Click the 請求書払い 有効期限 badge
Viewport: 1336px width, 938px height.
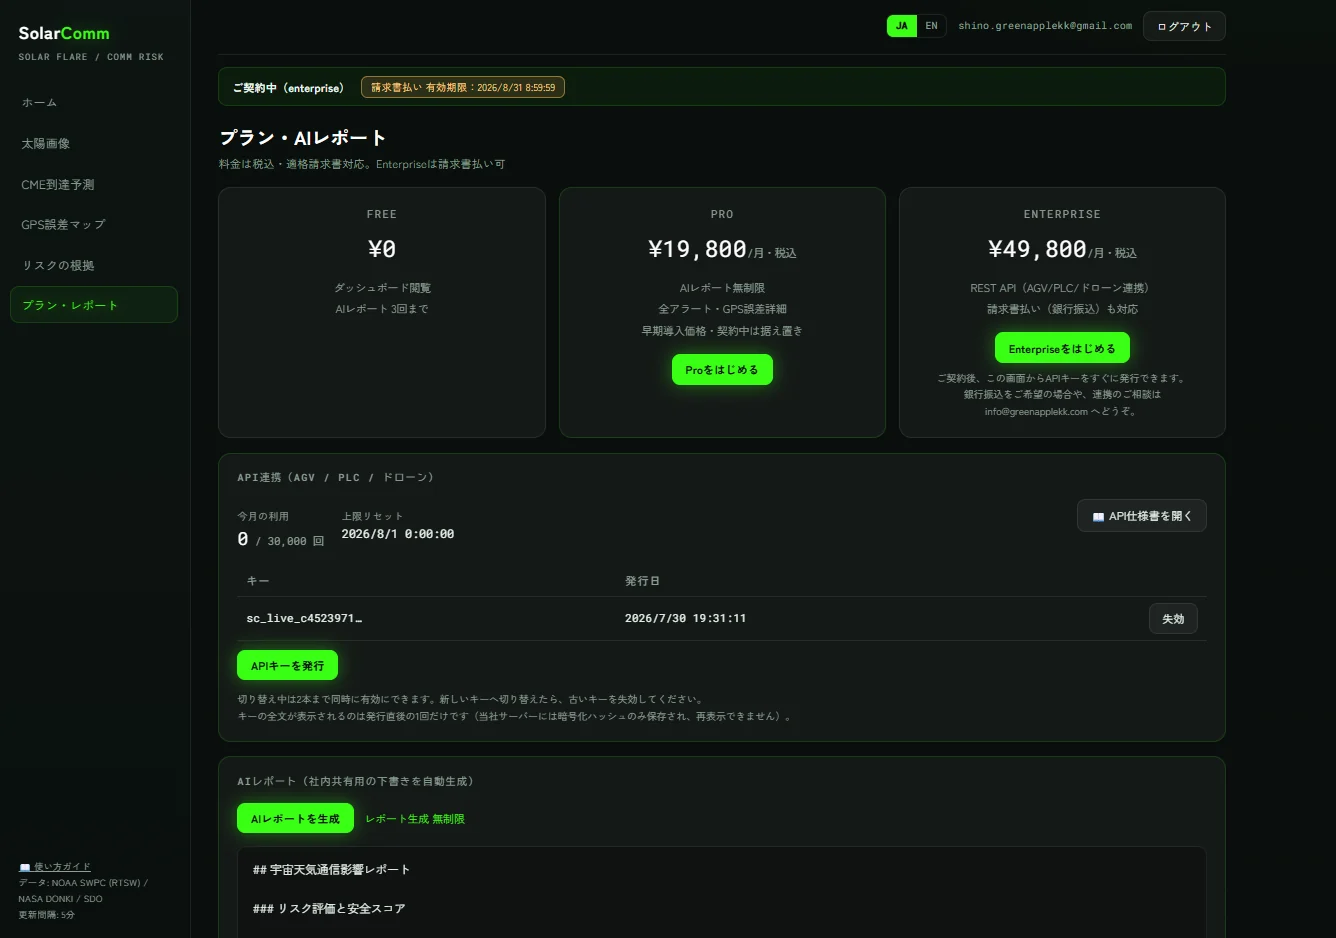pyautogui.click(x=463, y=87)
